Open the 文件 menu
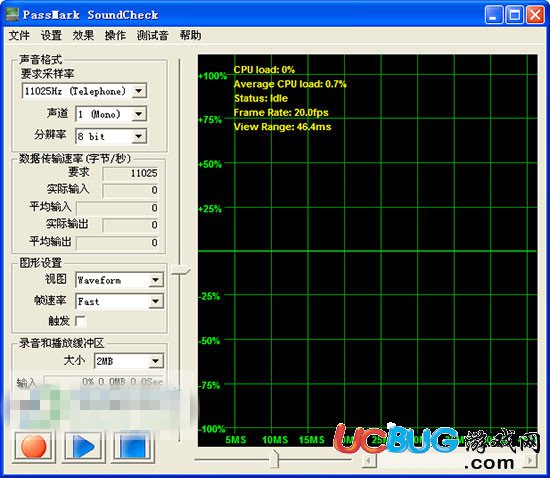550x478 pixels. [19, 35]
